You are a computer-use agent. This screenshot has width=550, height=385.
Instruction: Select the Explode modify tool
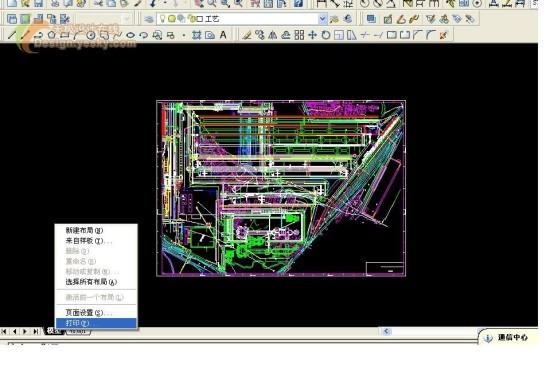[x=444, y=35]
